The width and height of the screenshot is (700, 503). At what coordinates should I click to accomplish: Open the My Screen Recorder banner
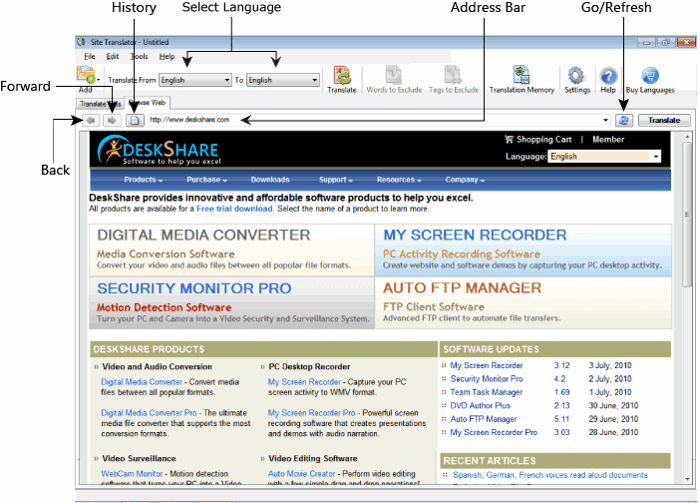(x=523, y=249)
